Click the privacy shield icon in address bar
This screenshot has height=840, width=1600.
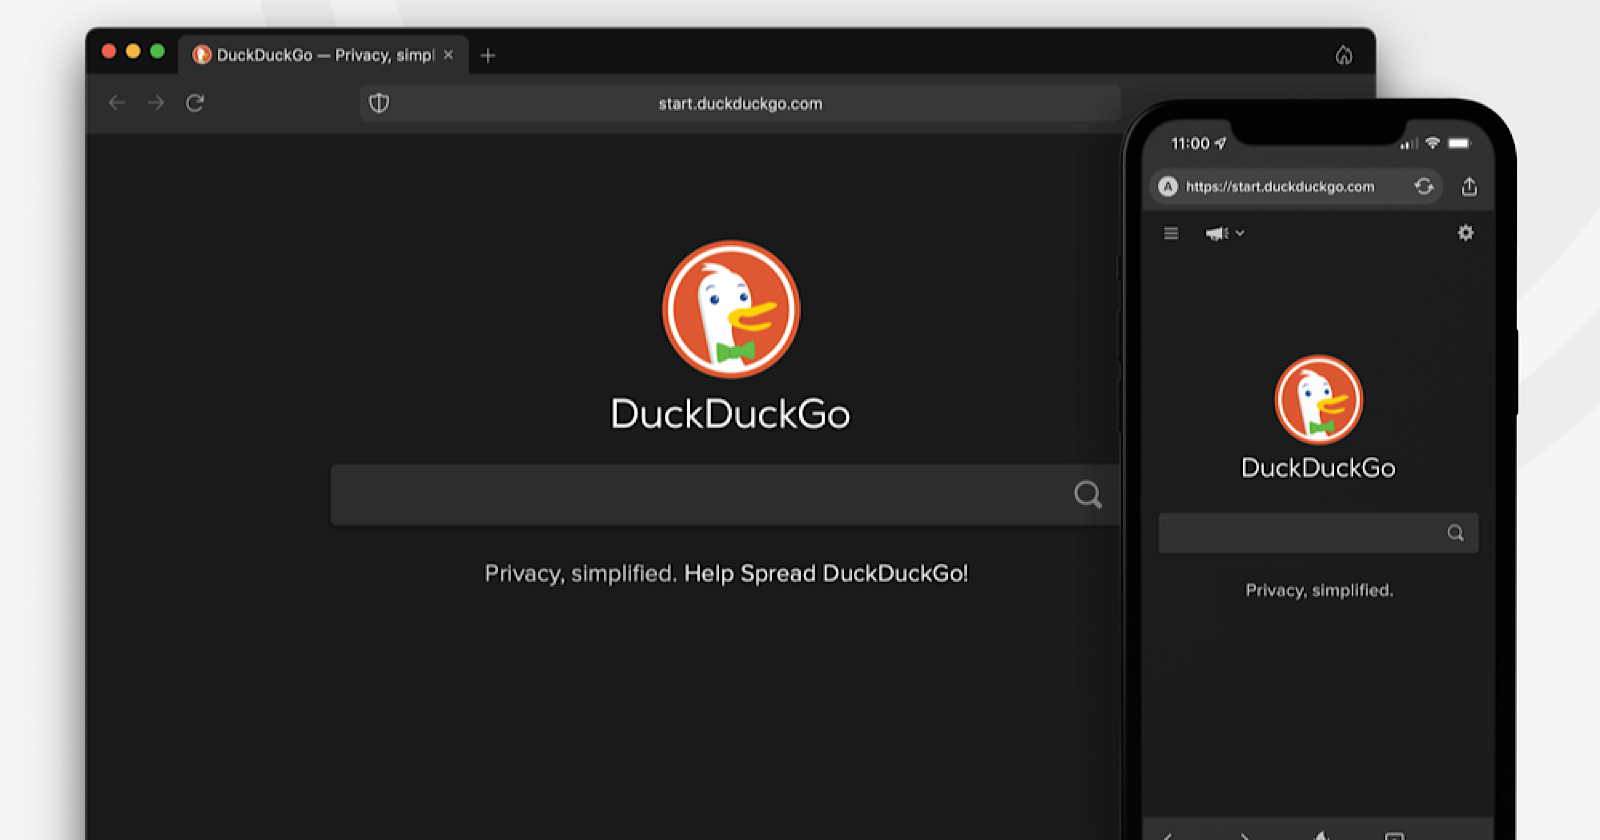point(379,103)
